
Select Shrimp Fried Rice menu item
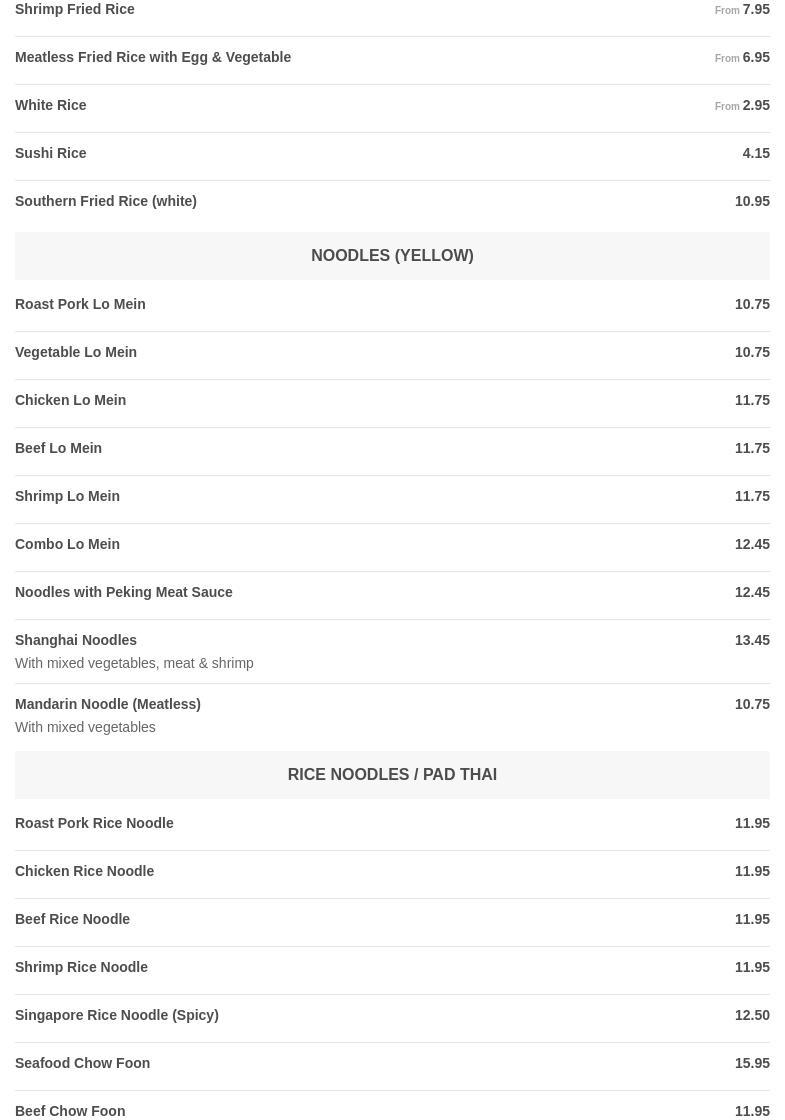(75, 10)
